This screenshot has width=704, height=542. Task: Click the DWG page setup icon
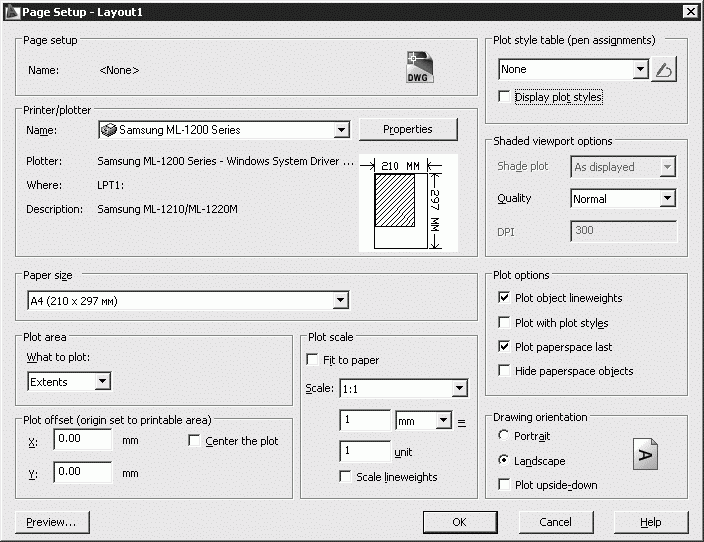(418, 67)
